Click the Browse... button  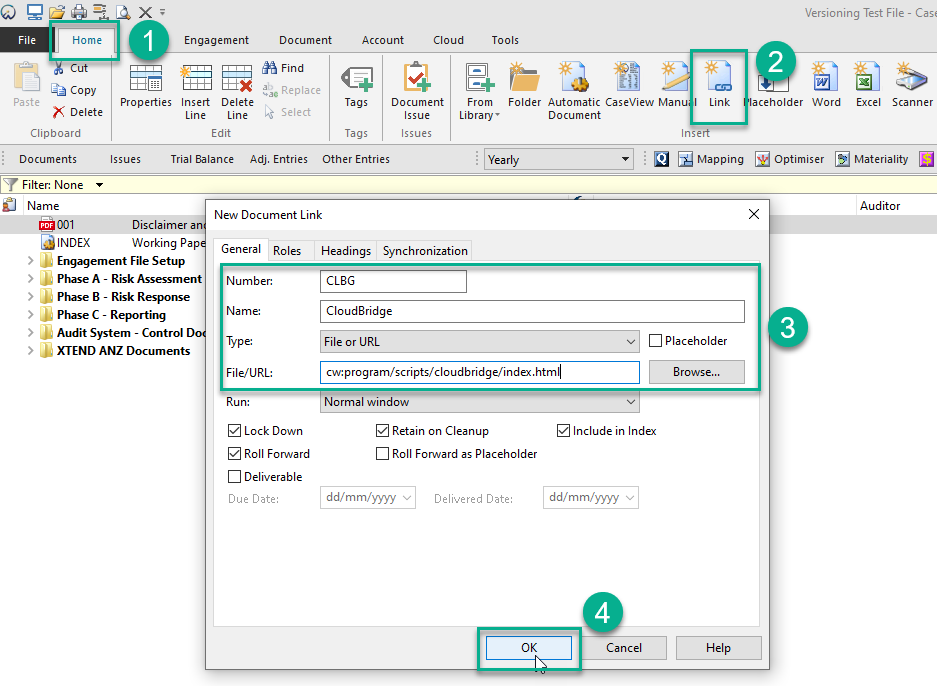click(696, 372)
